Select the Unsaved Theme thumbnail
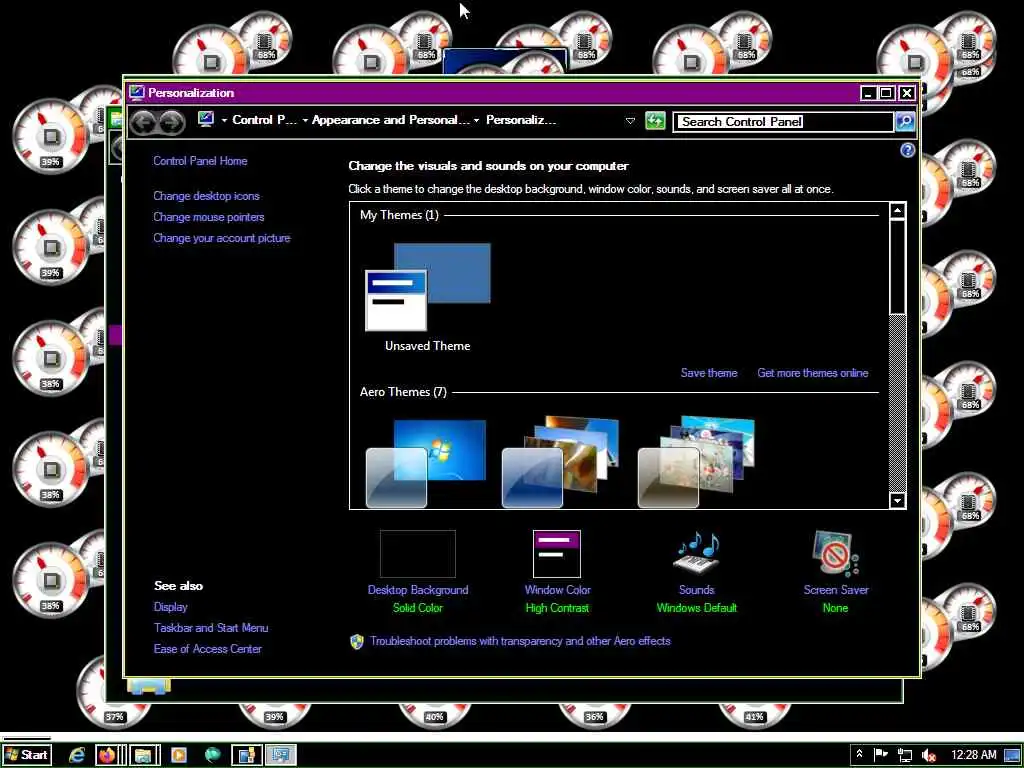The image size is (1024, 768). pyautogui.click(x=428, y=287)
